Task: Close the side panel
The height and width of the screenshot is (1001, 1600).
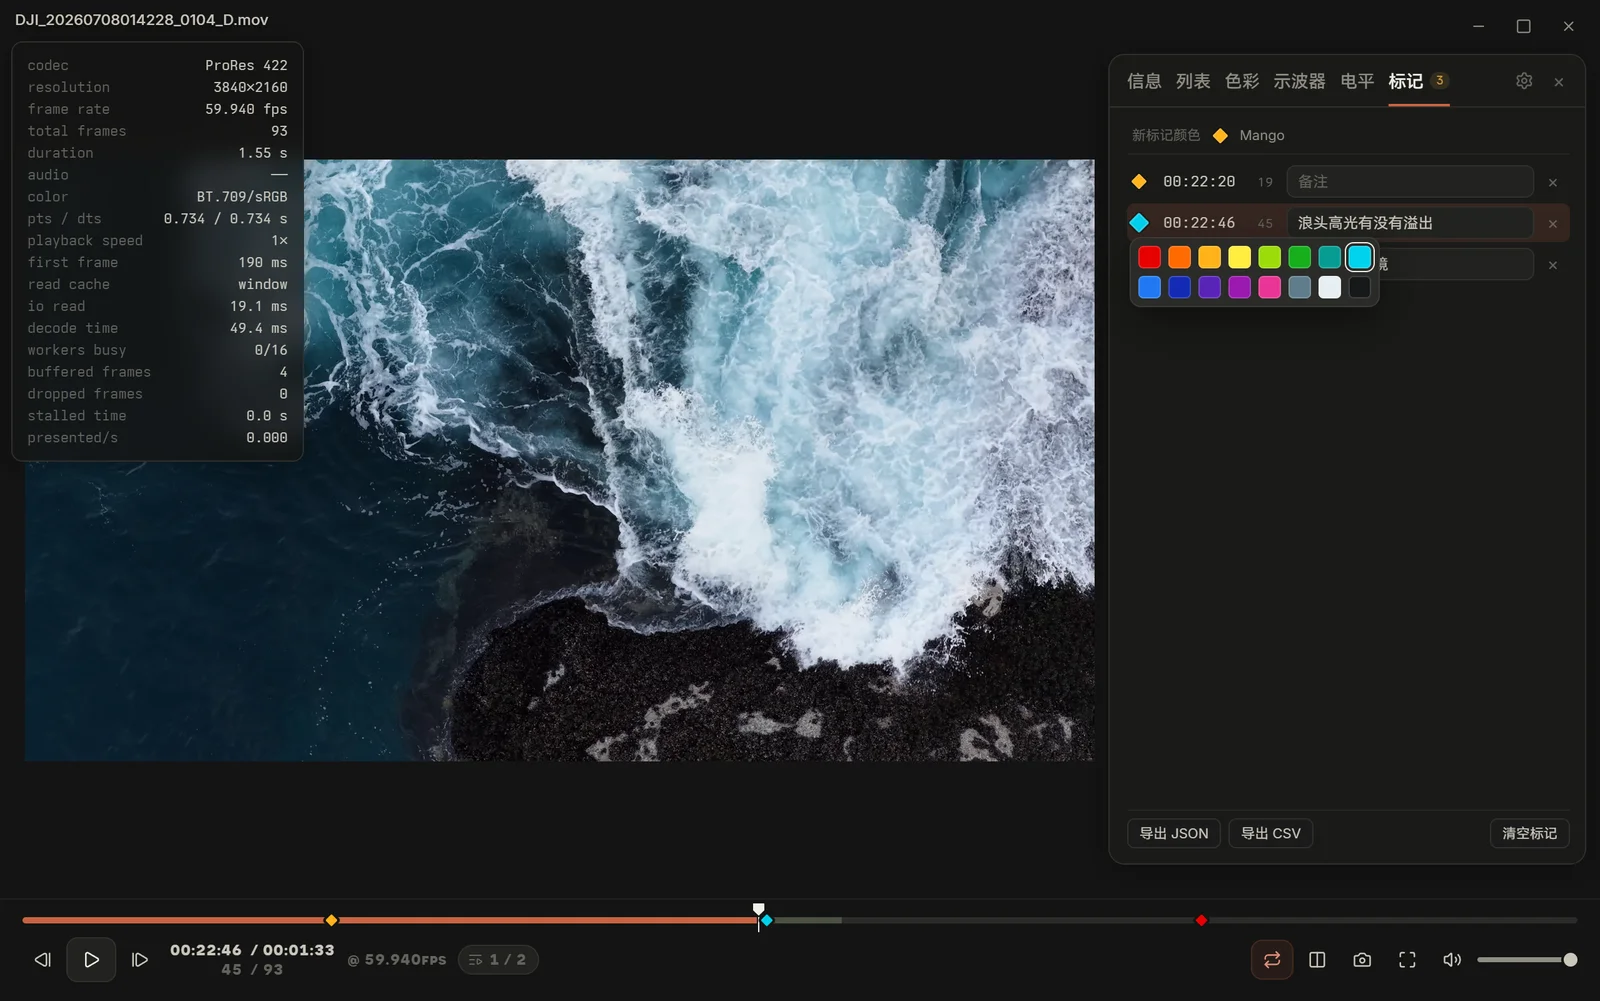Action: 1559,82
